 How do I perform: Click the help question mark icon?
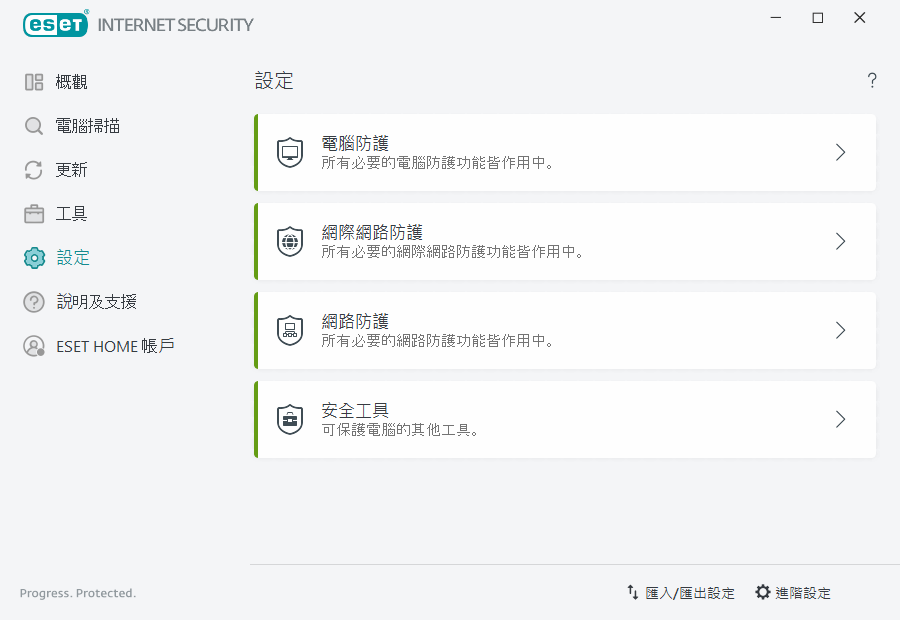871,80
